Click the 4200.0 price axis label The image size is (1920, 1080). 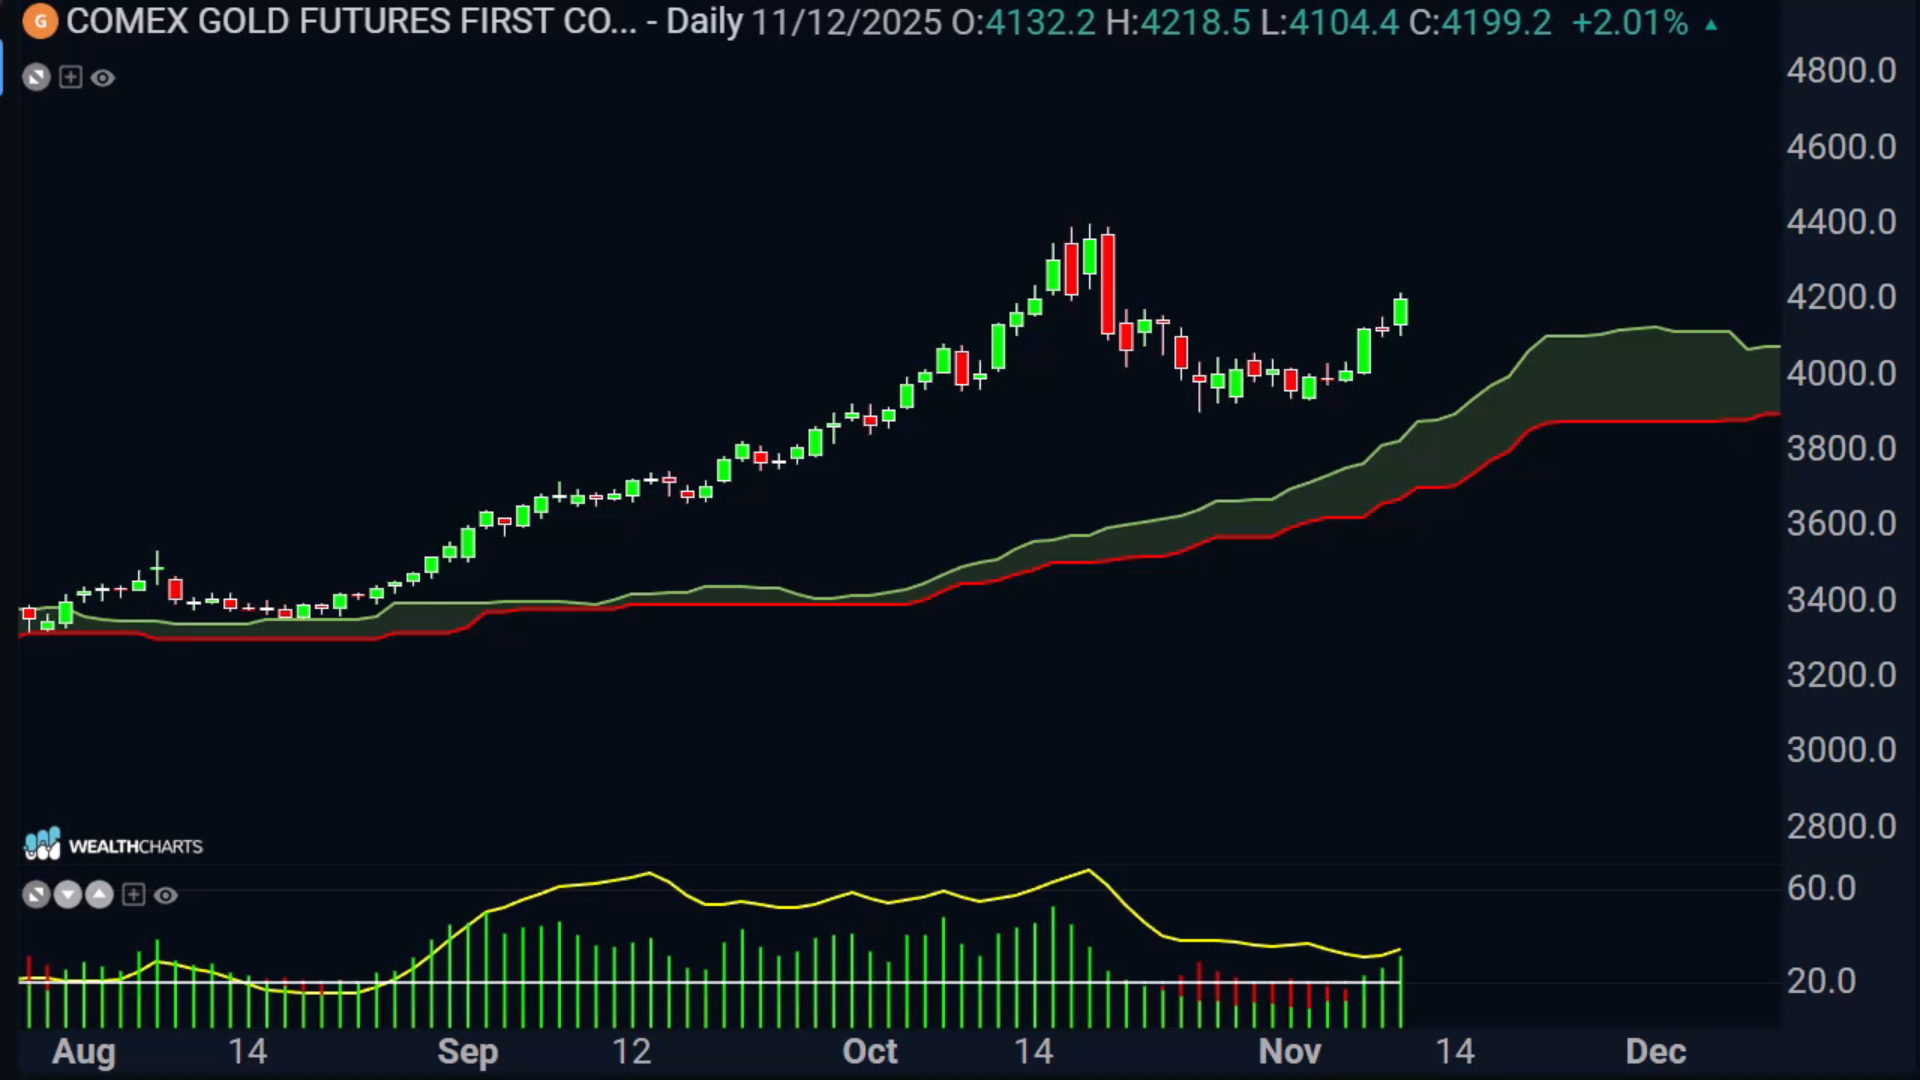click(x=1841, y=297)
